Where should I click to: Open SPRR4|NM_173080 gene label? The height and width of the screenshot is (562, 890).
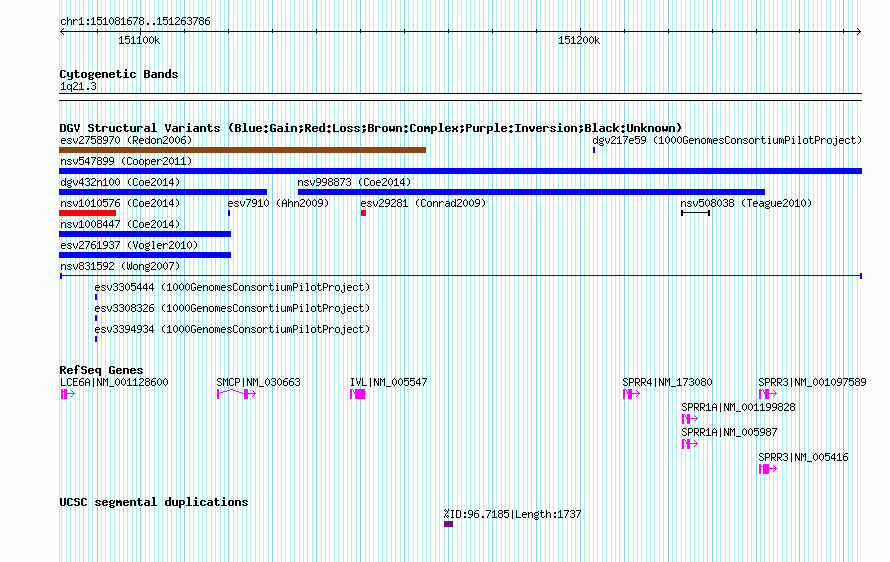[x=667, y=383]
